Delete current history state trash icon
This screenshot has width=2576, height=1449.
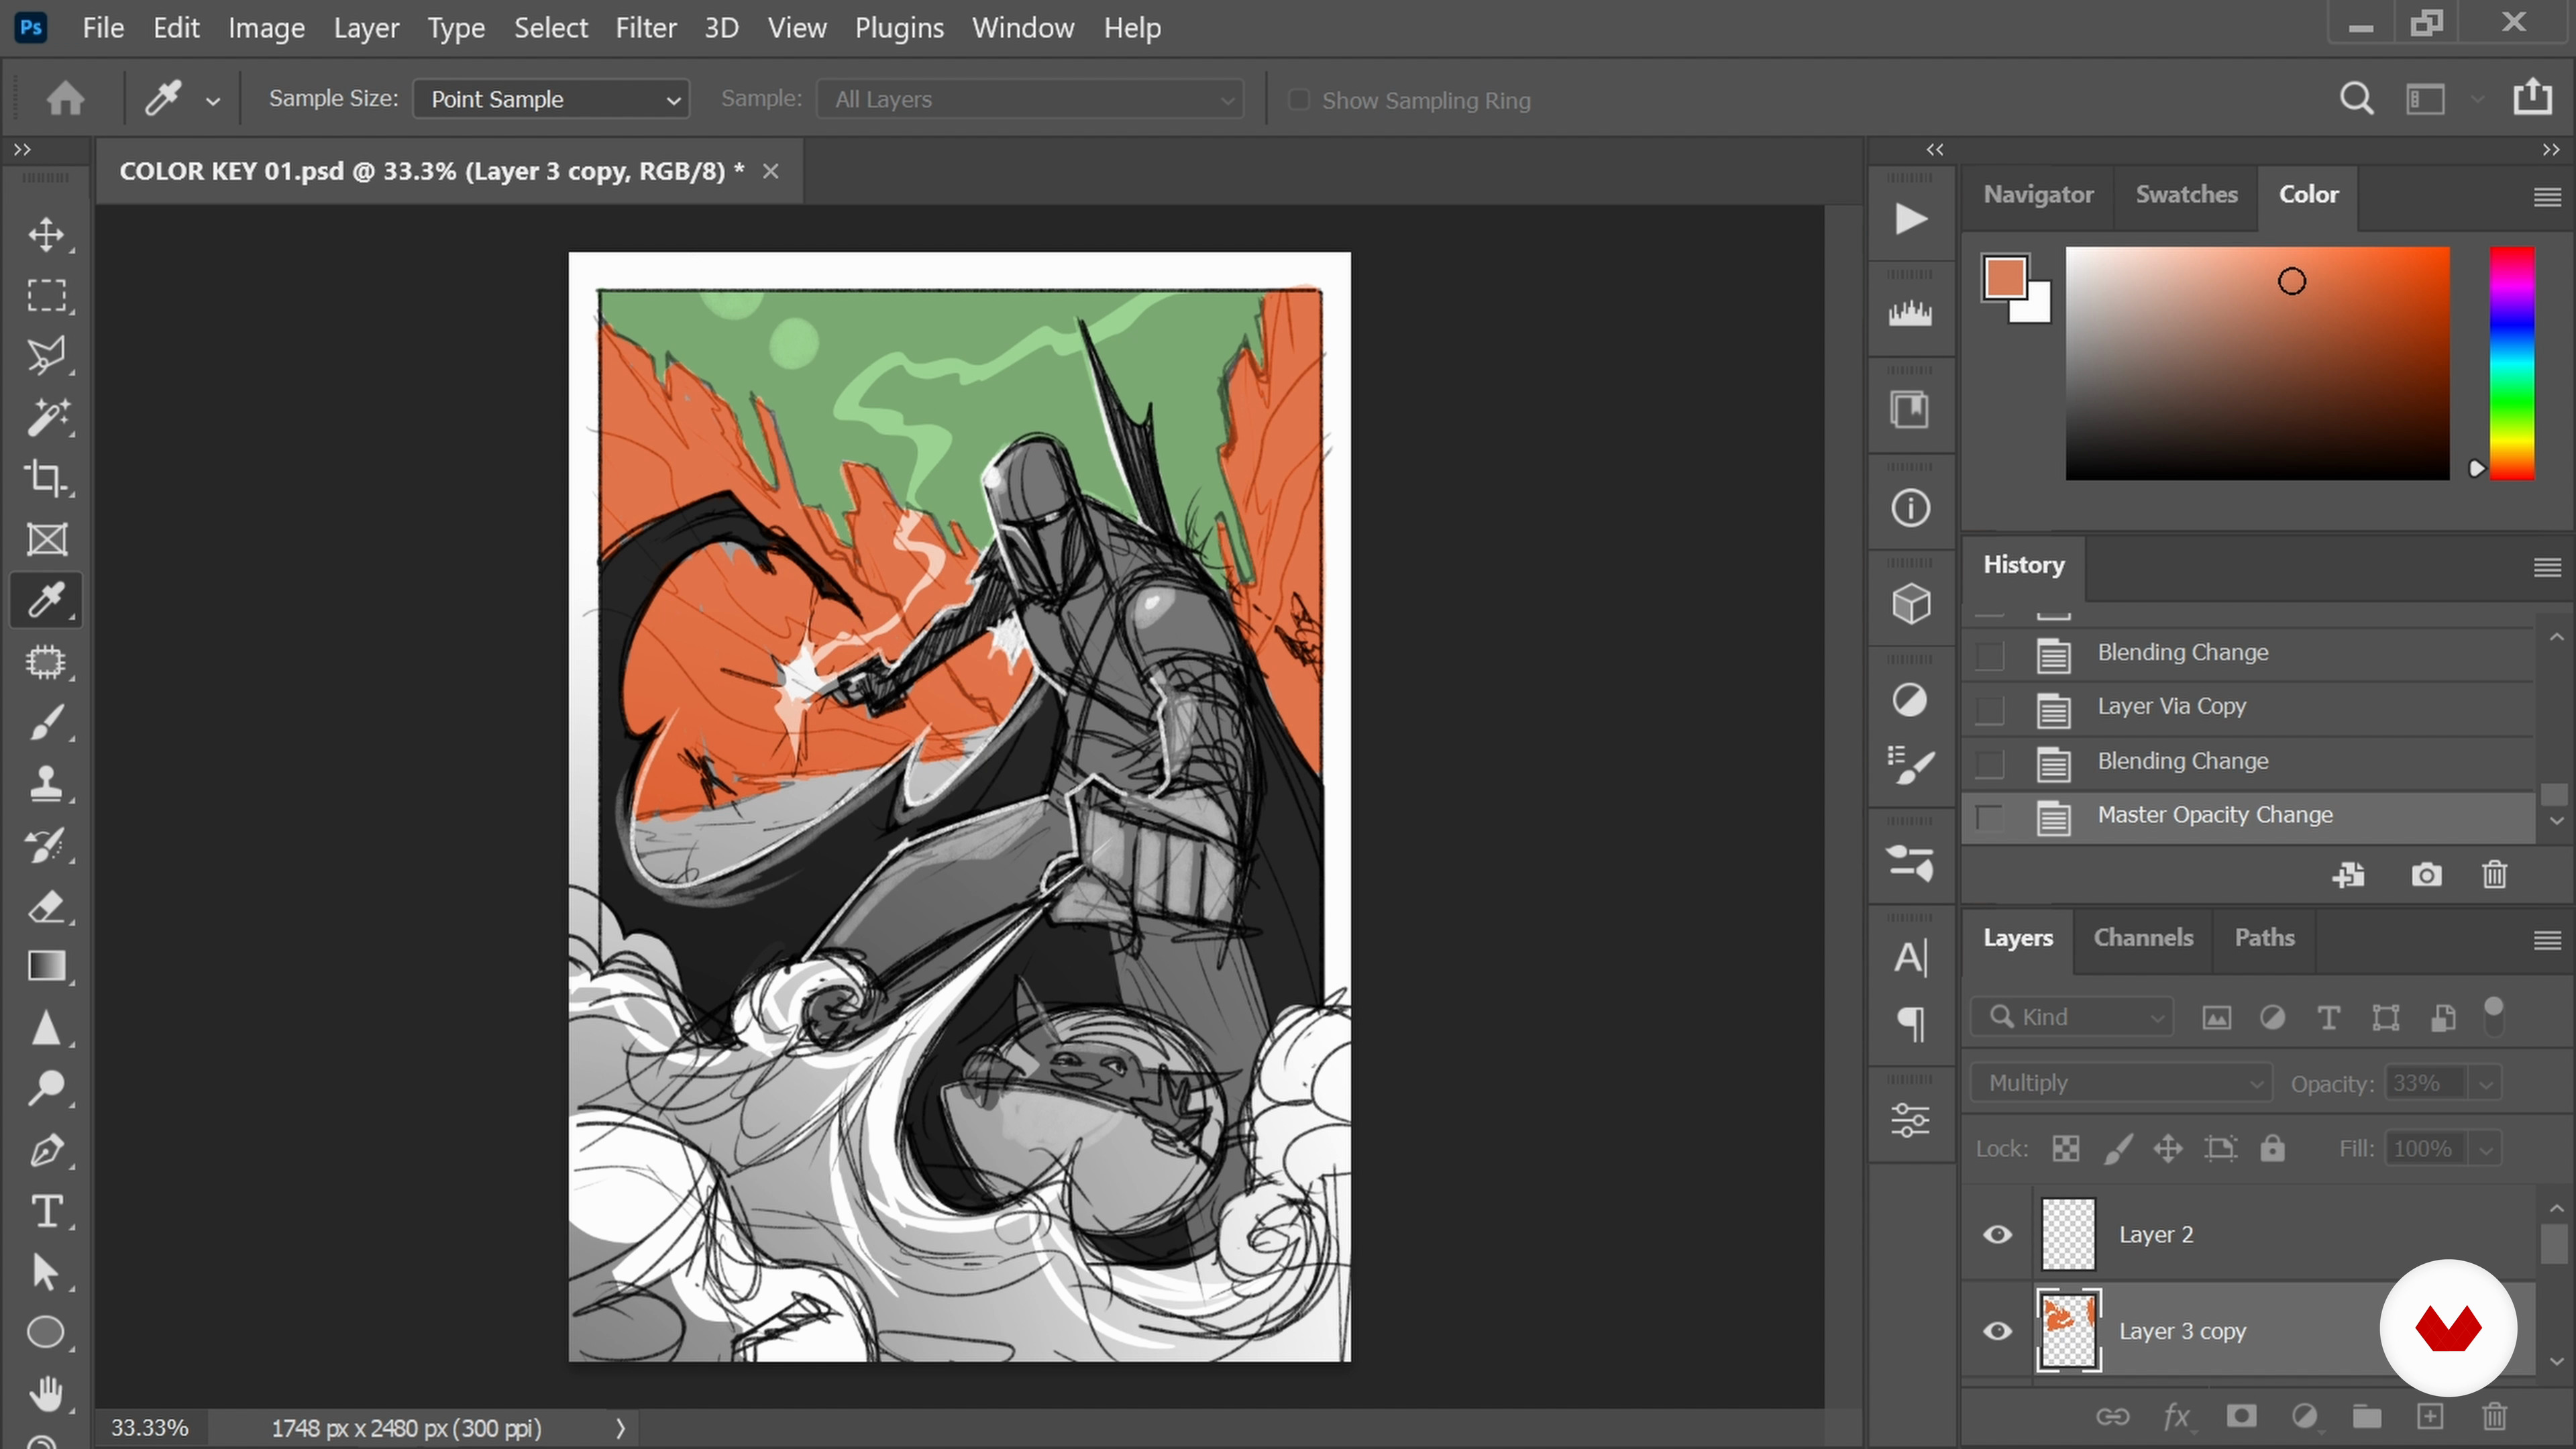coord(2495,875)
